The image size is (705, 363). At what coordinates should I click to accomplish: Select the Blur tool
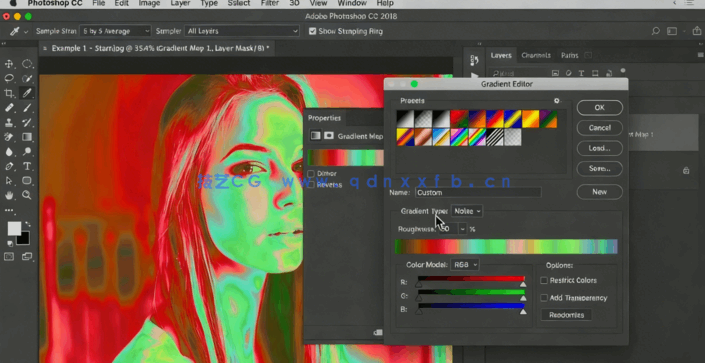pyautogui.click(x=9, y=152)
